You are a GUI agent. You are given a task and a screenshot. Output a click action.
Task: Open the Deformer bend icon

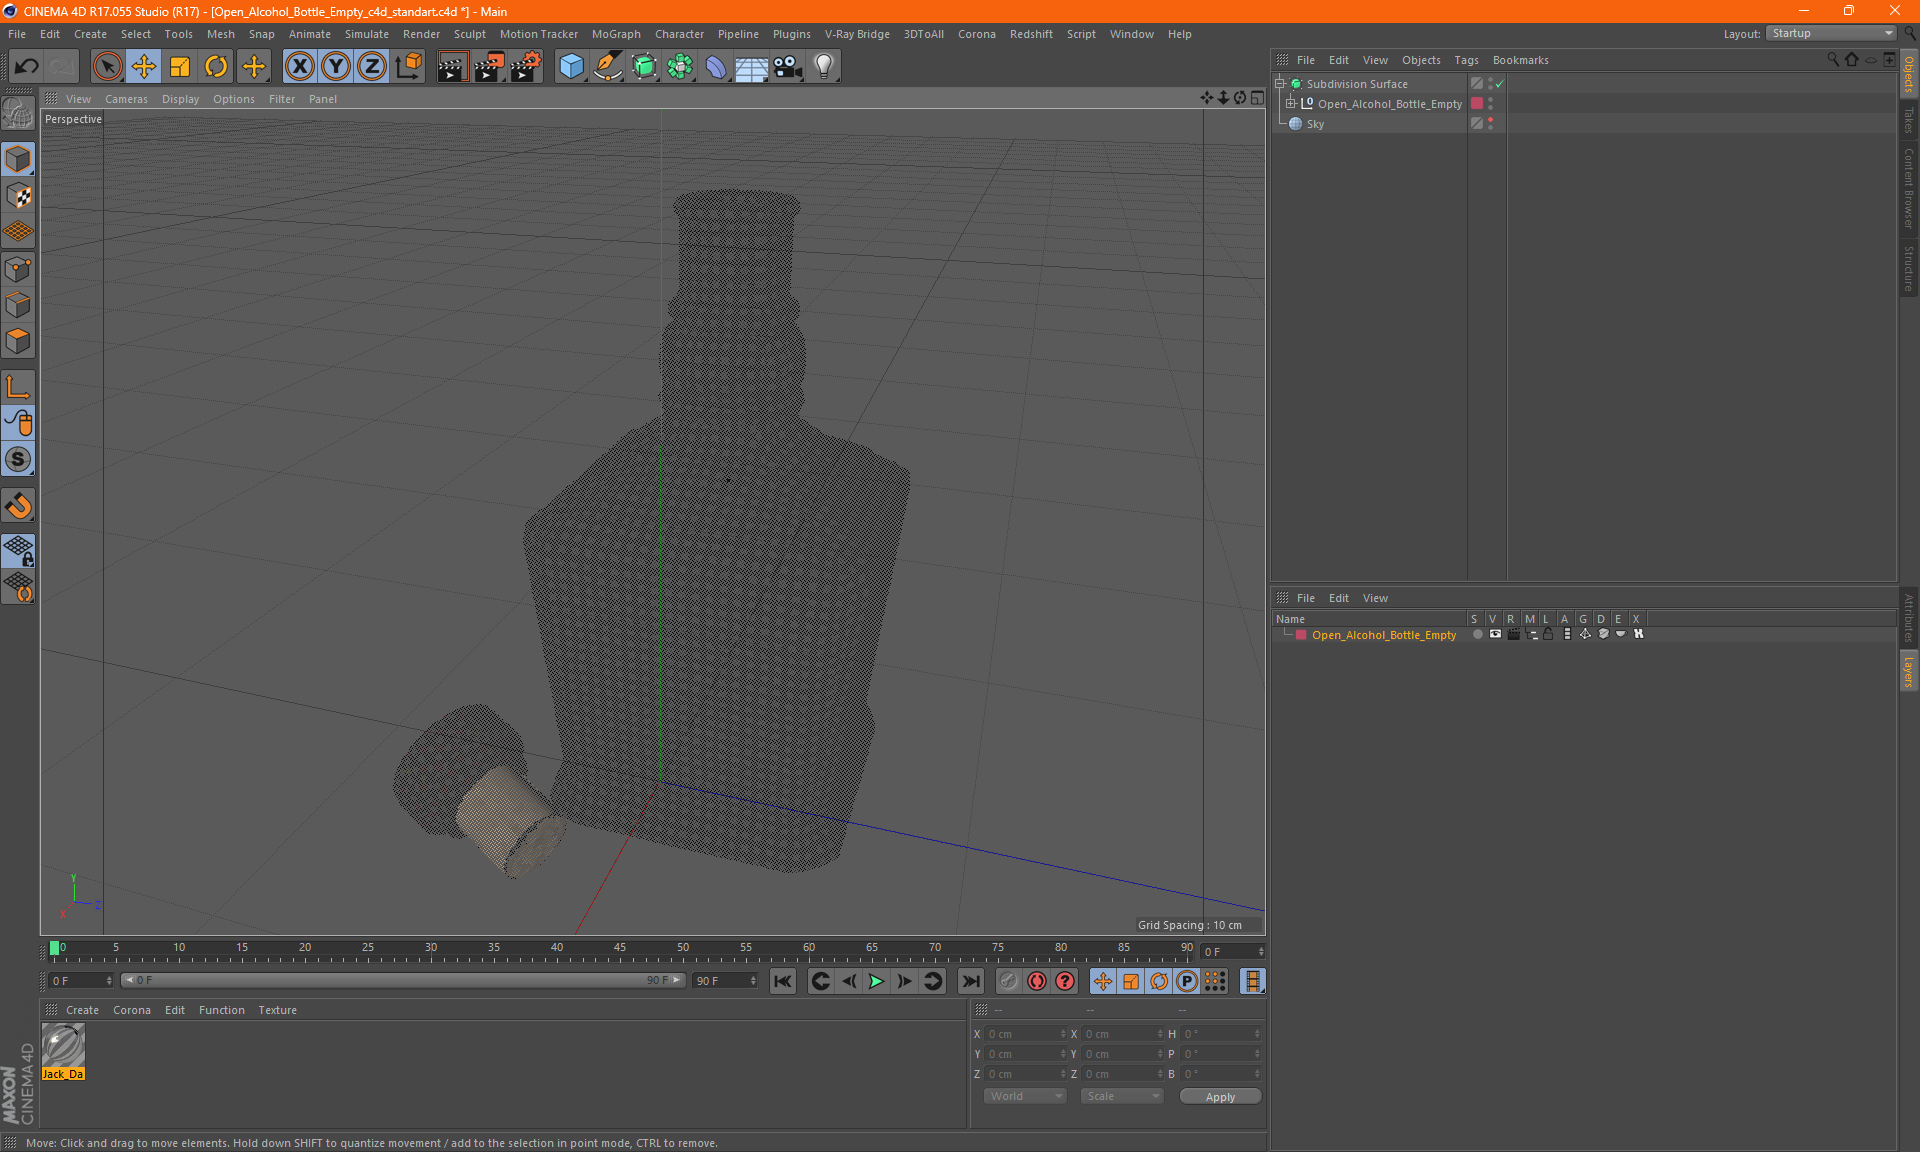716,67
